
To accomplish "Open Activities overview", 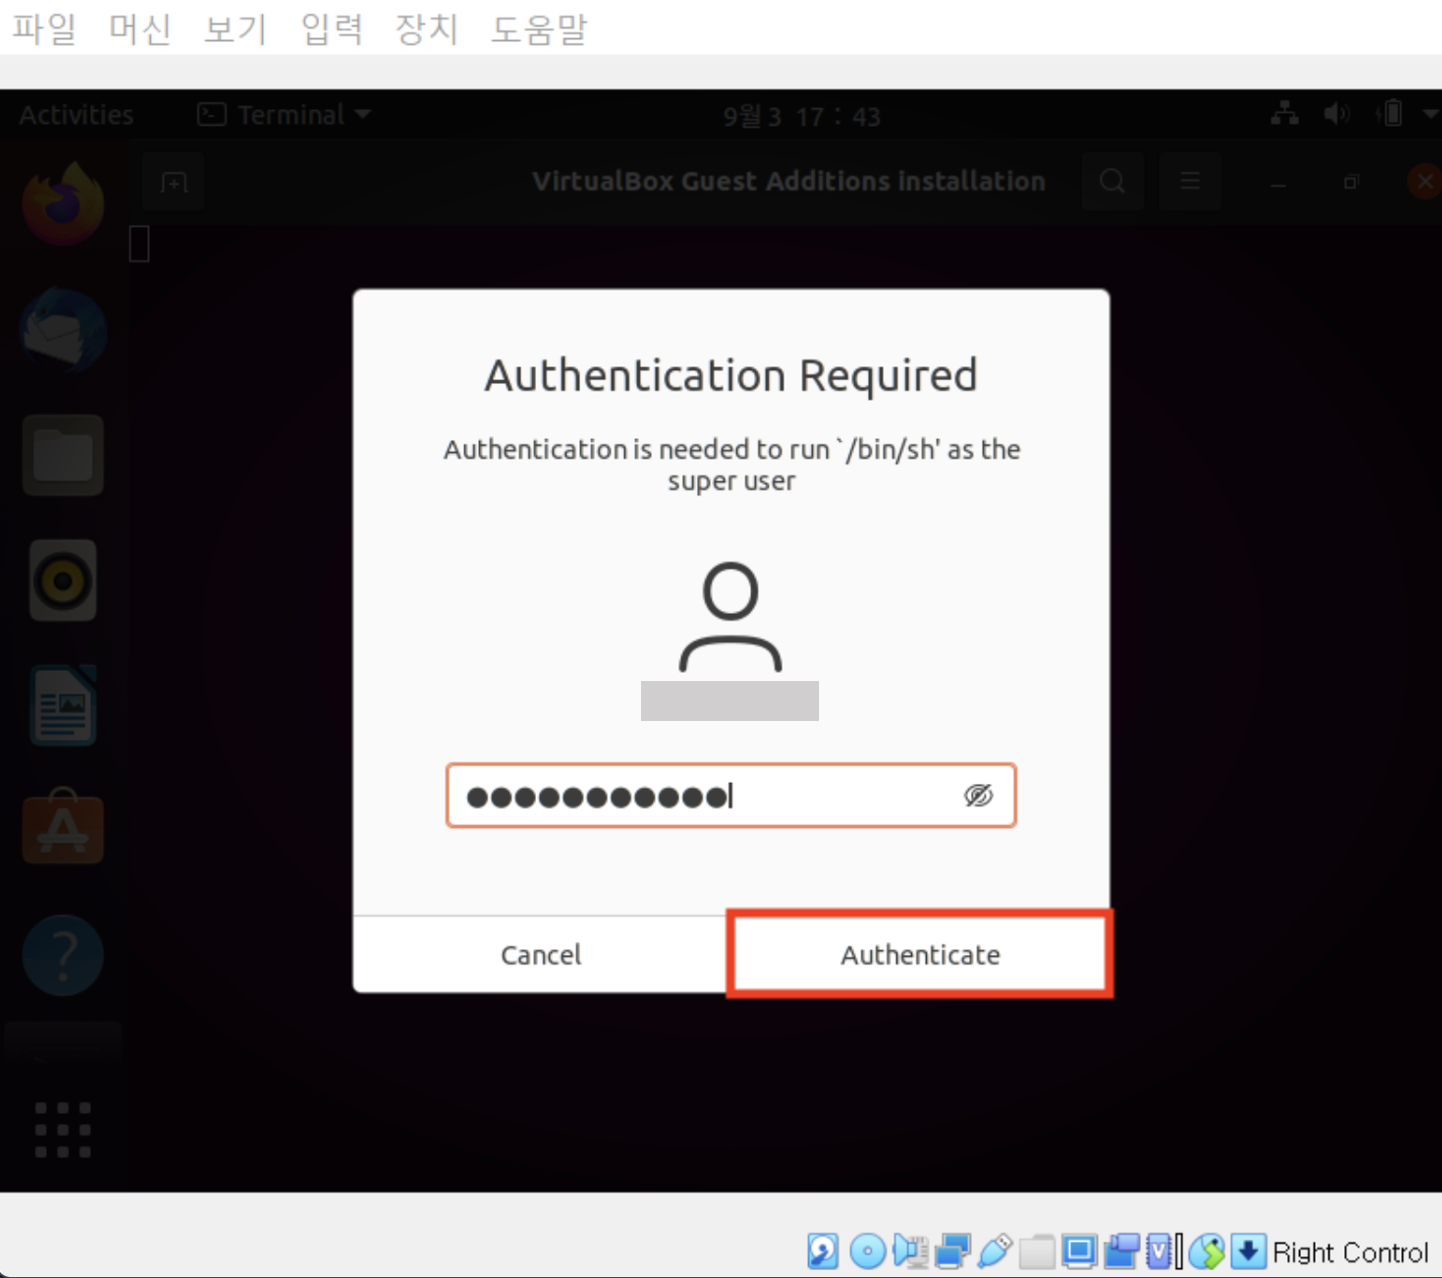I will pyautogui.click(x=76, y=115).
